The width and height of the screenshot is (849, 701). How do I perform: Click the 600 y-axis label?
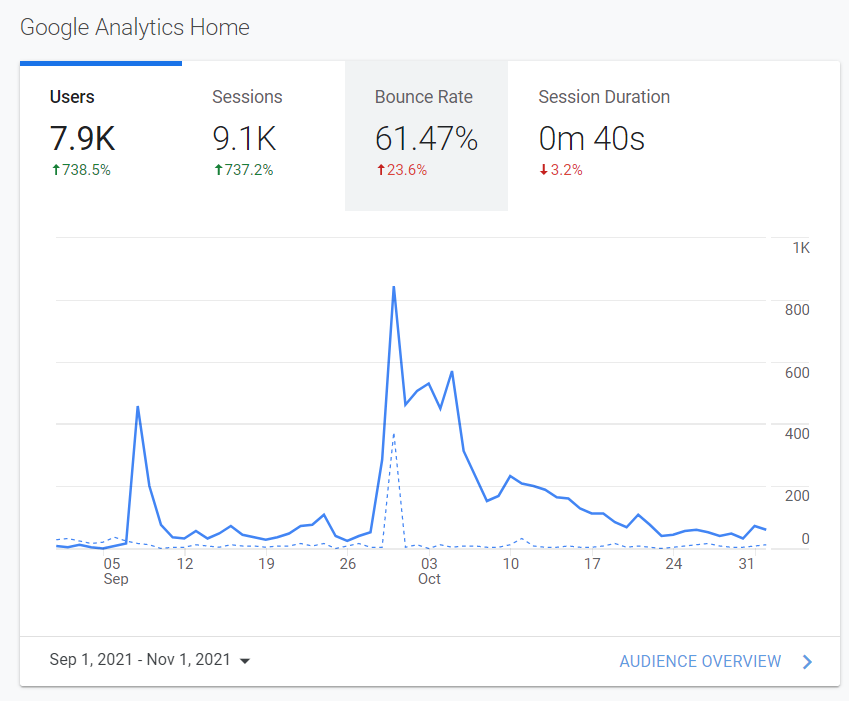[797, 372]
